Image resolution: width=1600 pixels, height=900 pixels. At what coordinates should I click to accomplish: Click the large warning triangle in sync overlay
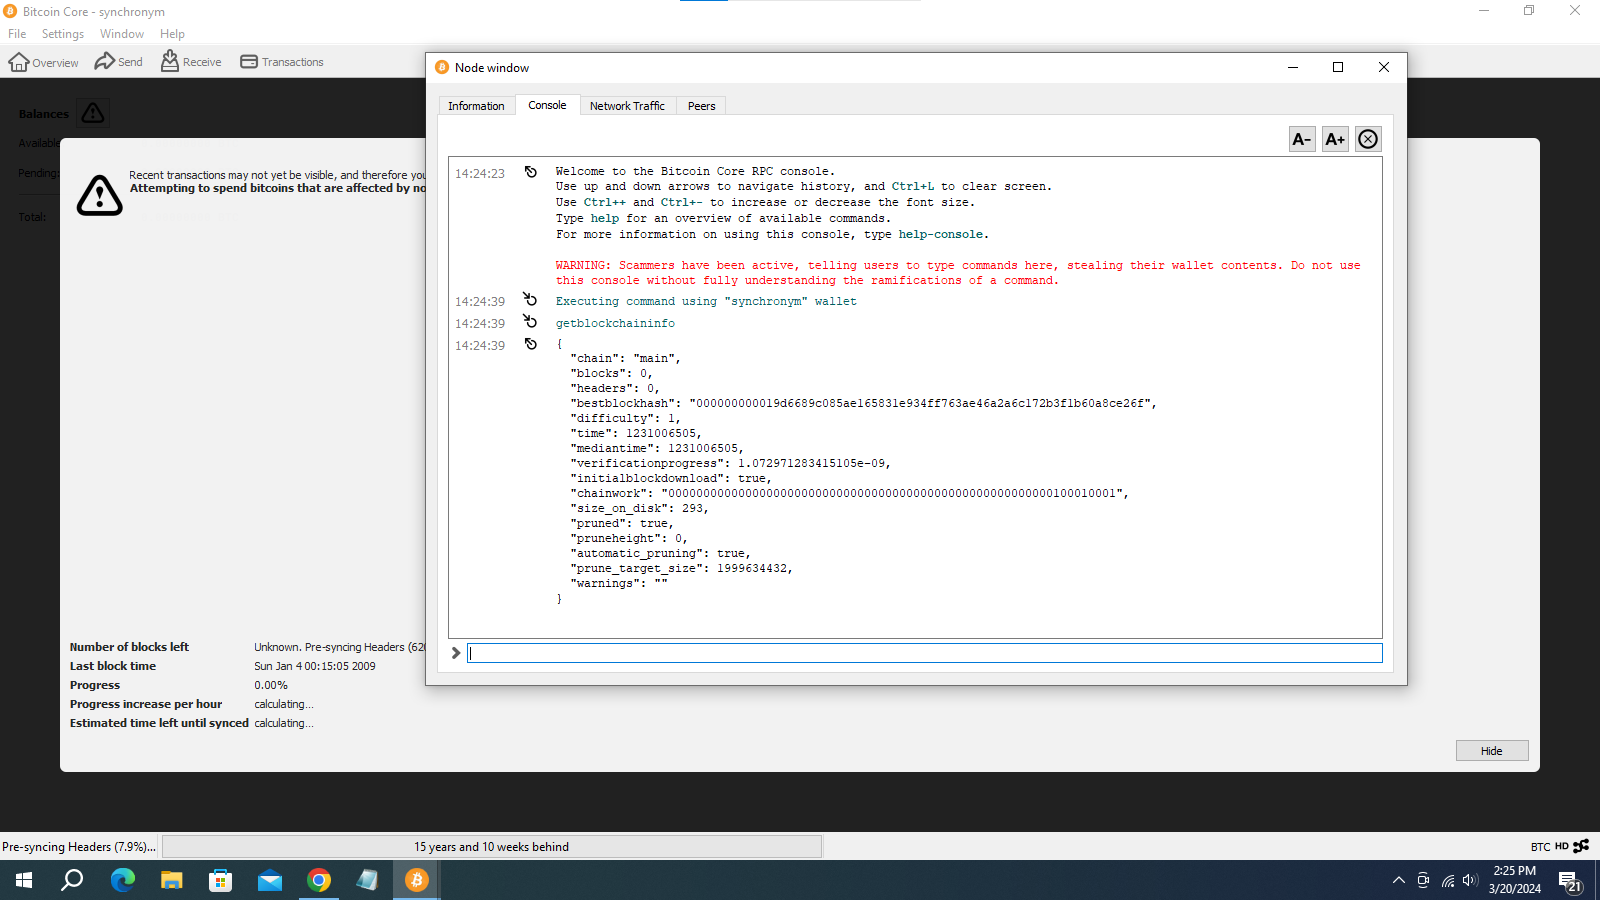100,195
